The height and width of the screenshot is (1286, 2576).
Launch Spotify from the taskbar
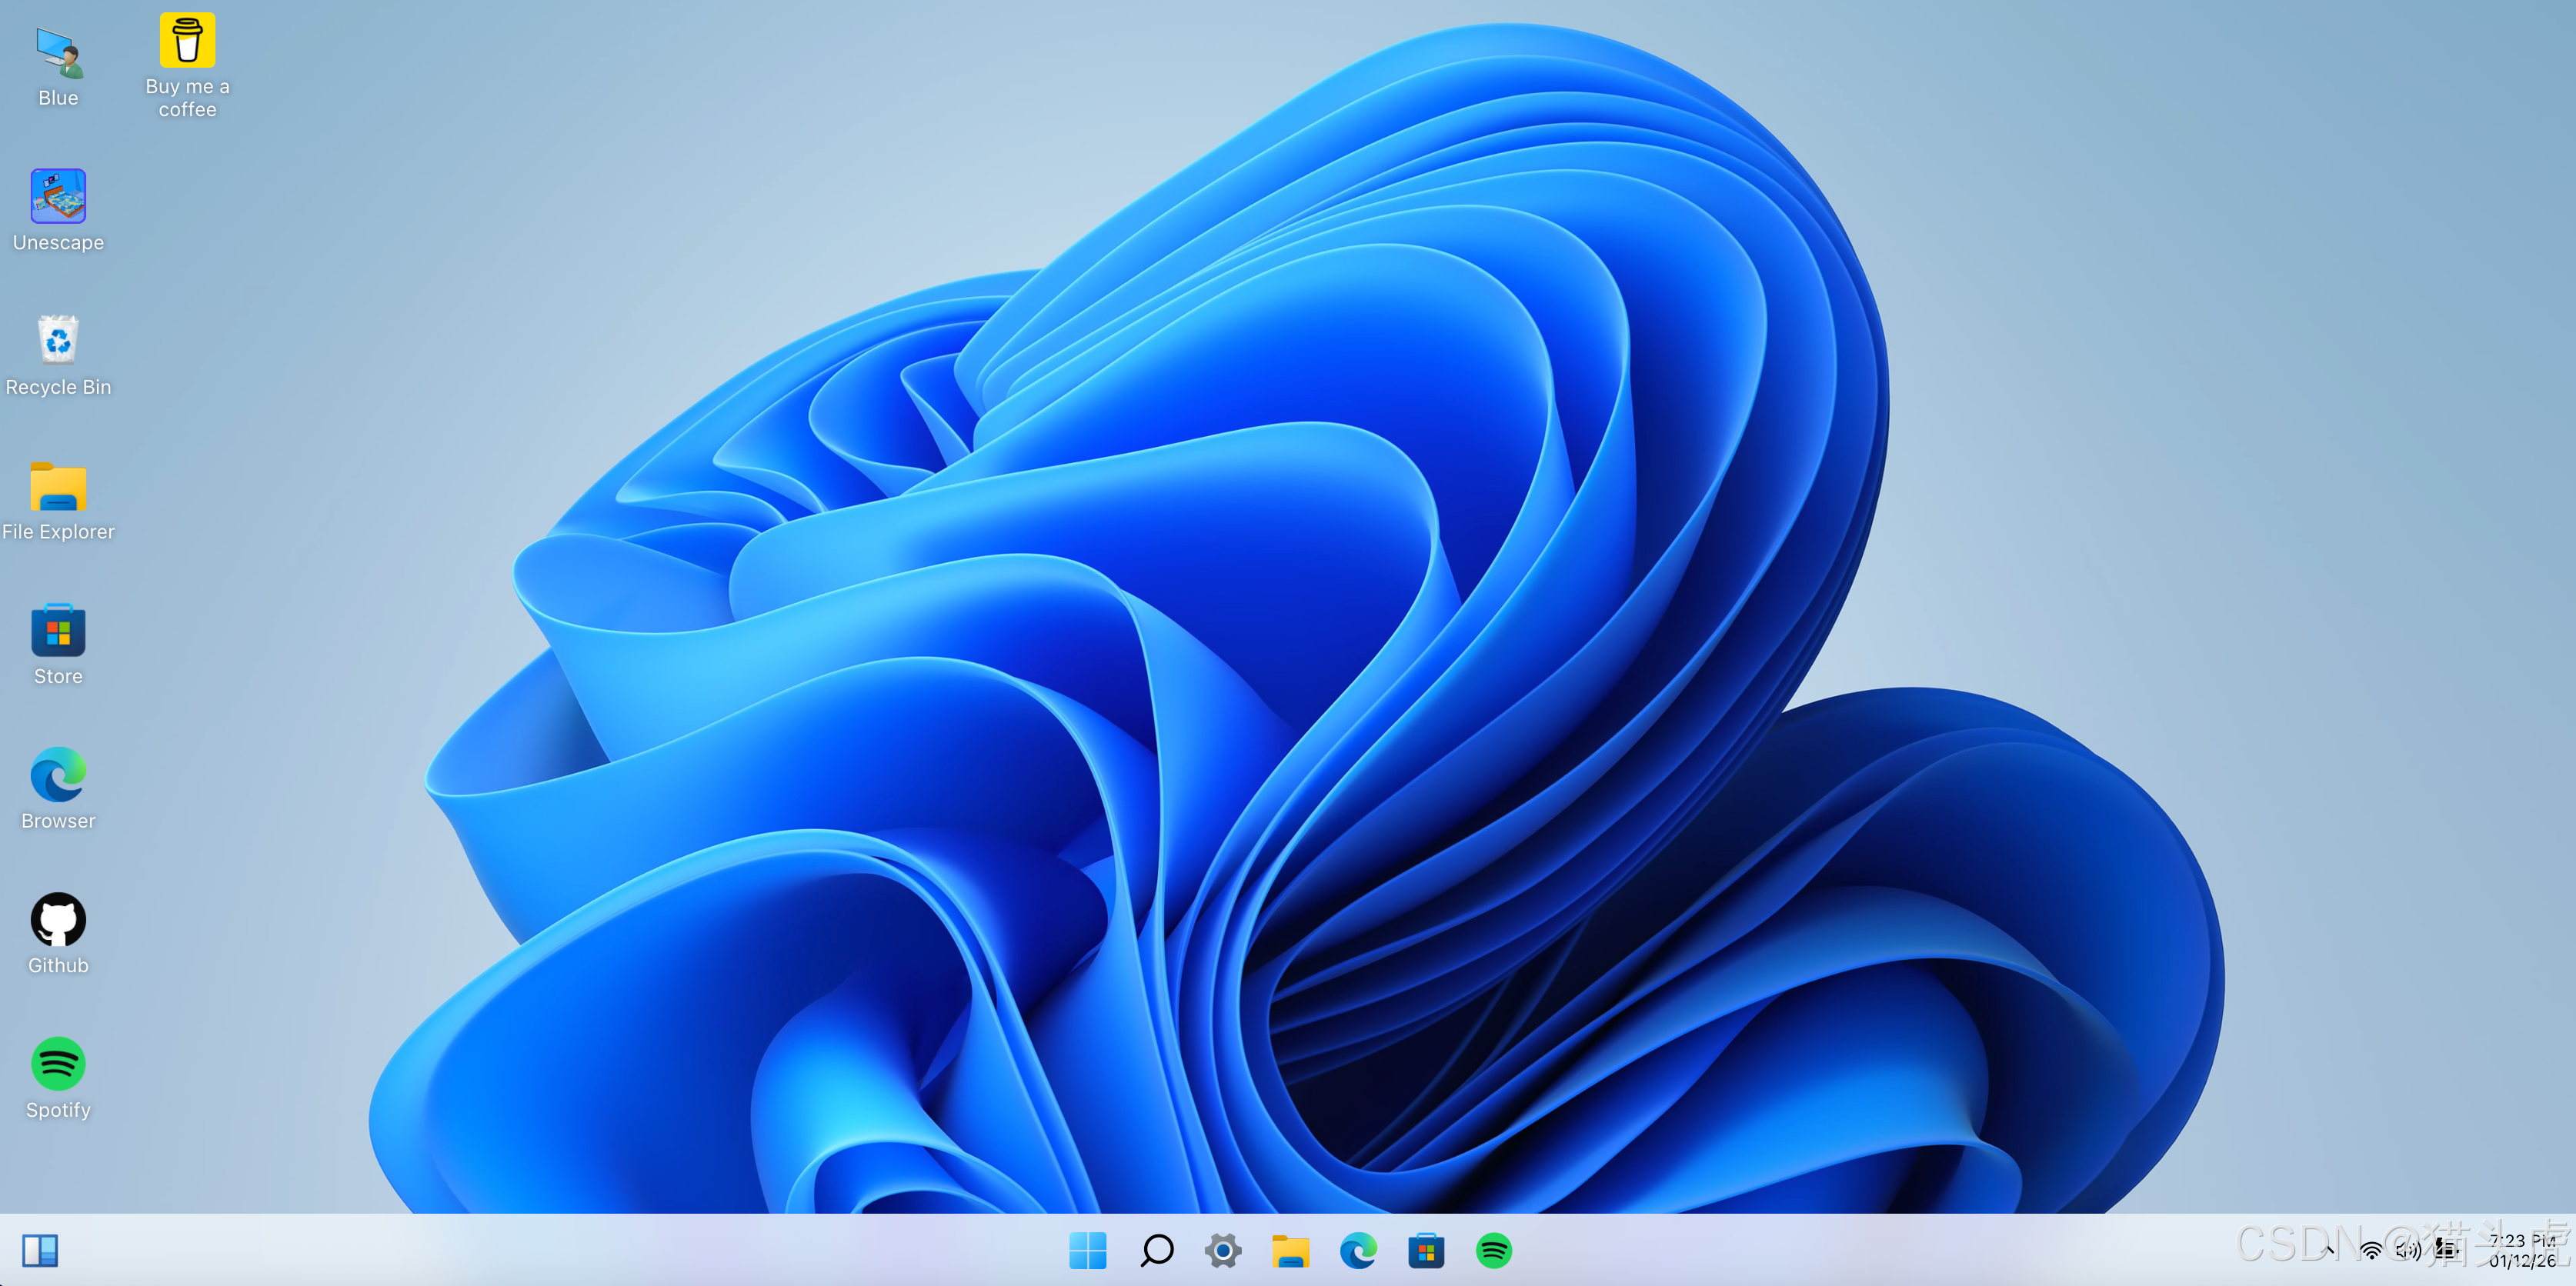(1494, 1250)
